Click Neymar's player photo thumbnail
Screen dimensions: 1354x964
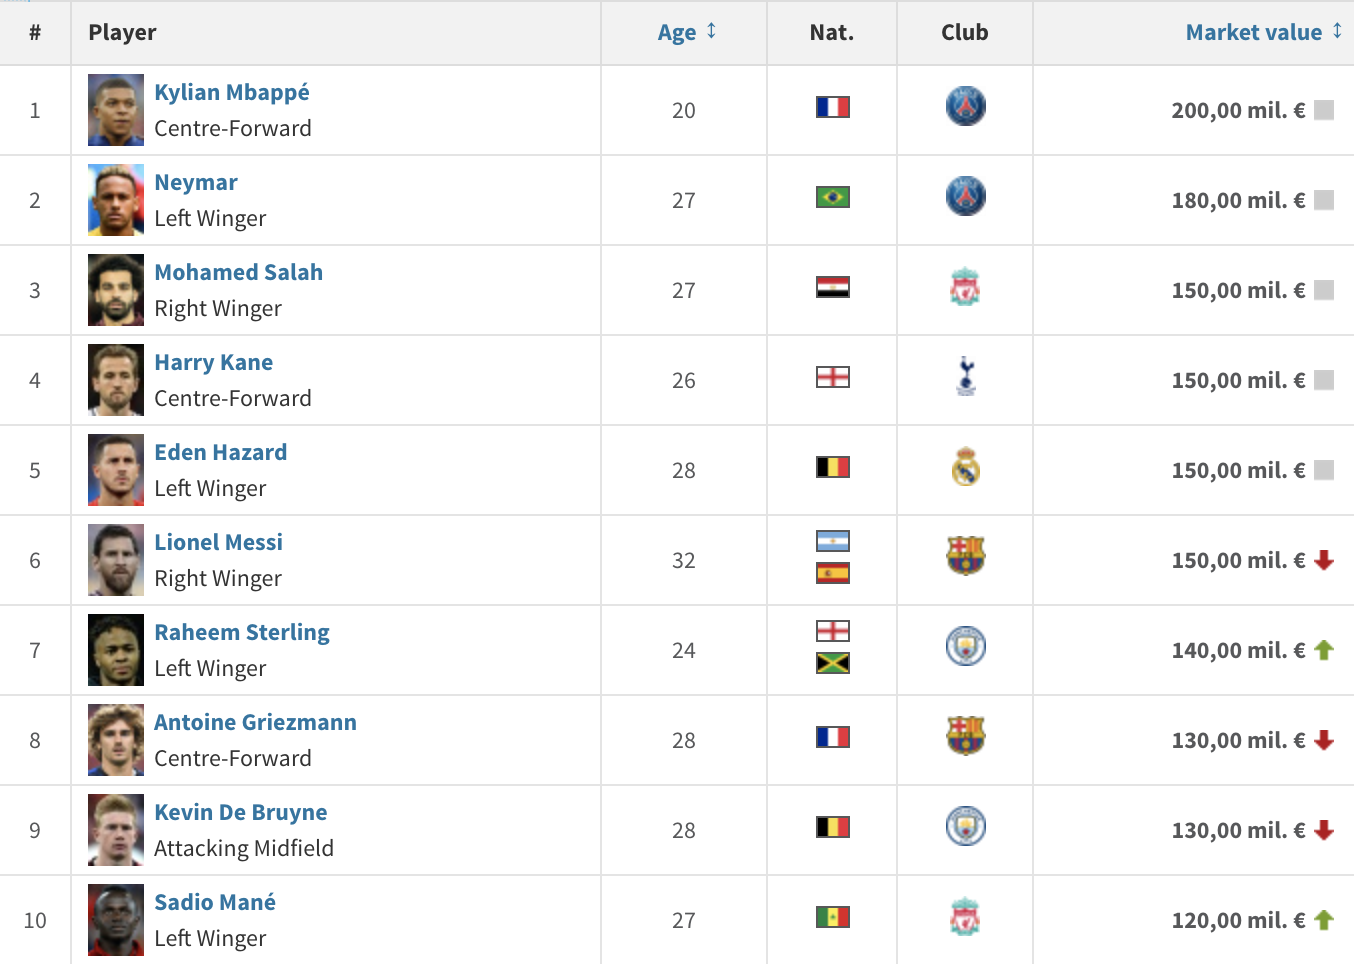pos(116,200)
